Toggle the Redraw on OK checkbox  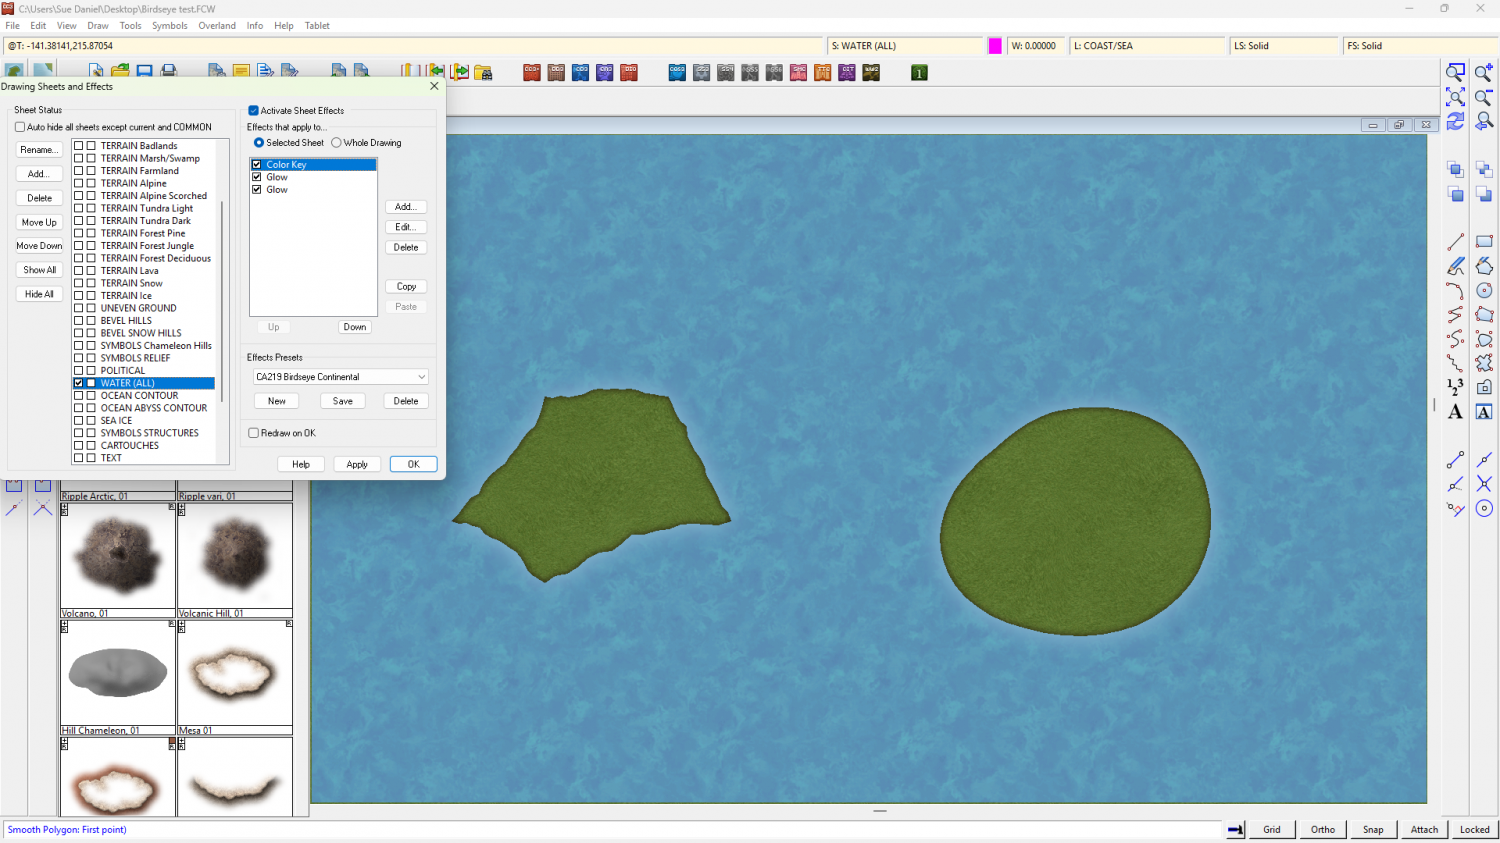[254, 433]
